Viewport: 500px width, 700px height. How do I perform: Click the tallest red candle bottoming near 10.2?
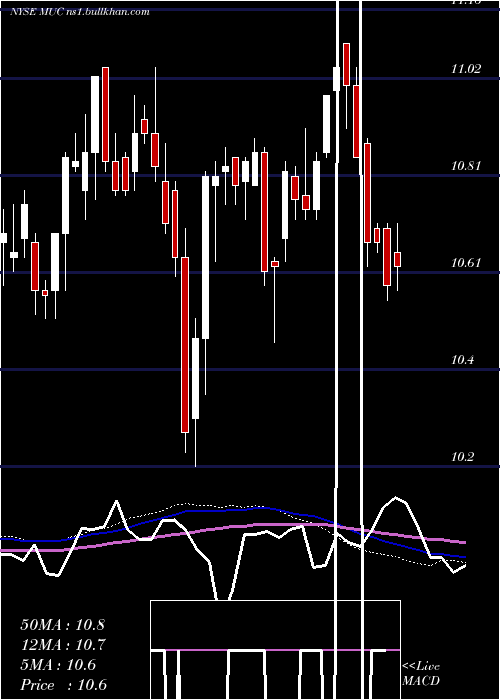185,345
